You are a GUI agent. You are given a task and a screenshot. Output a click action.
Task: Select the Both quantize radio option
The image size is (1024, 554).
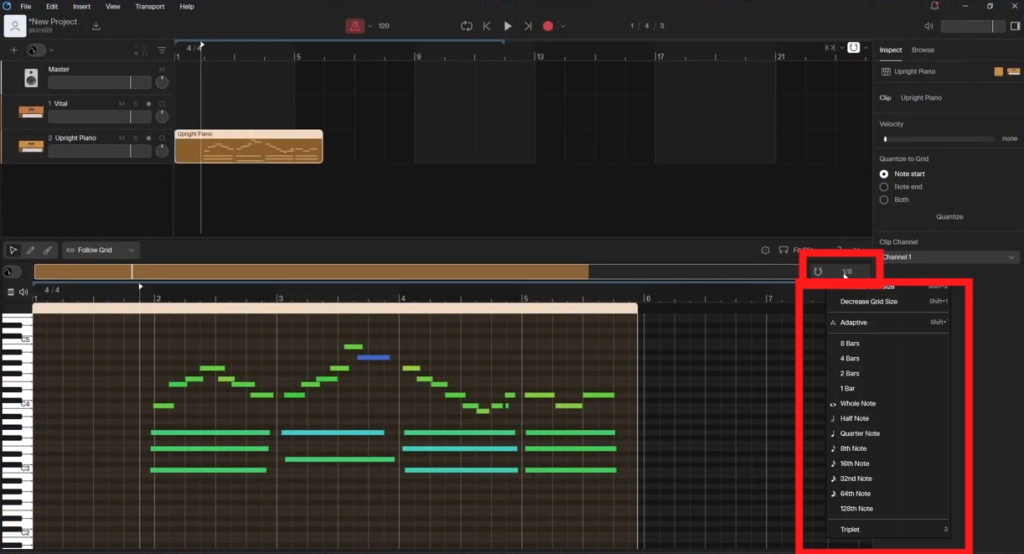(884, 200)
